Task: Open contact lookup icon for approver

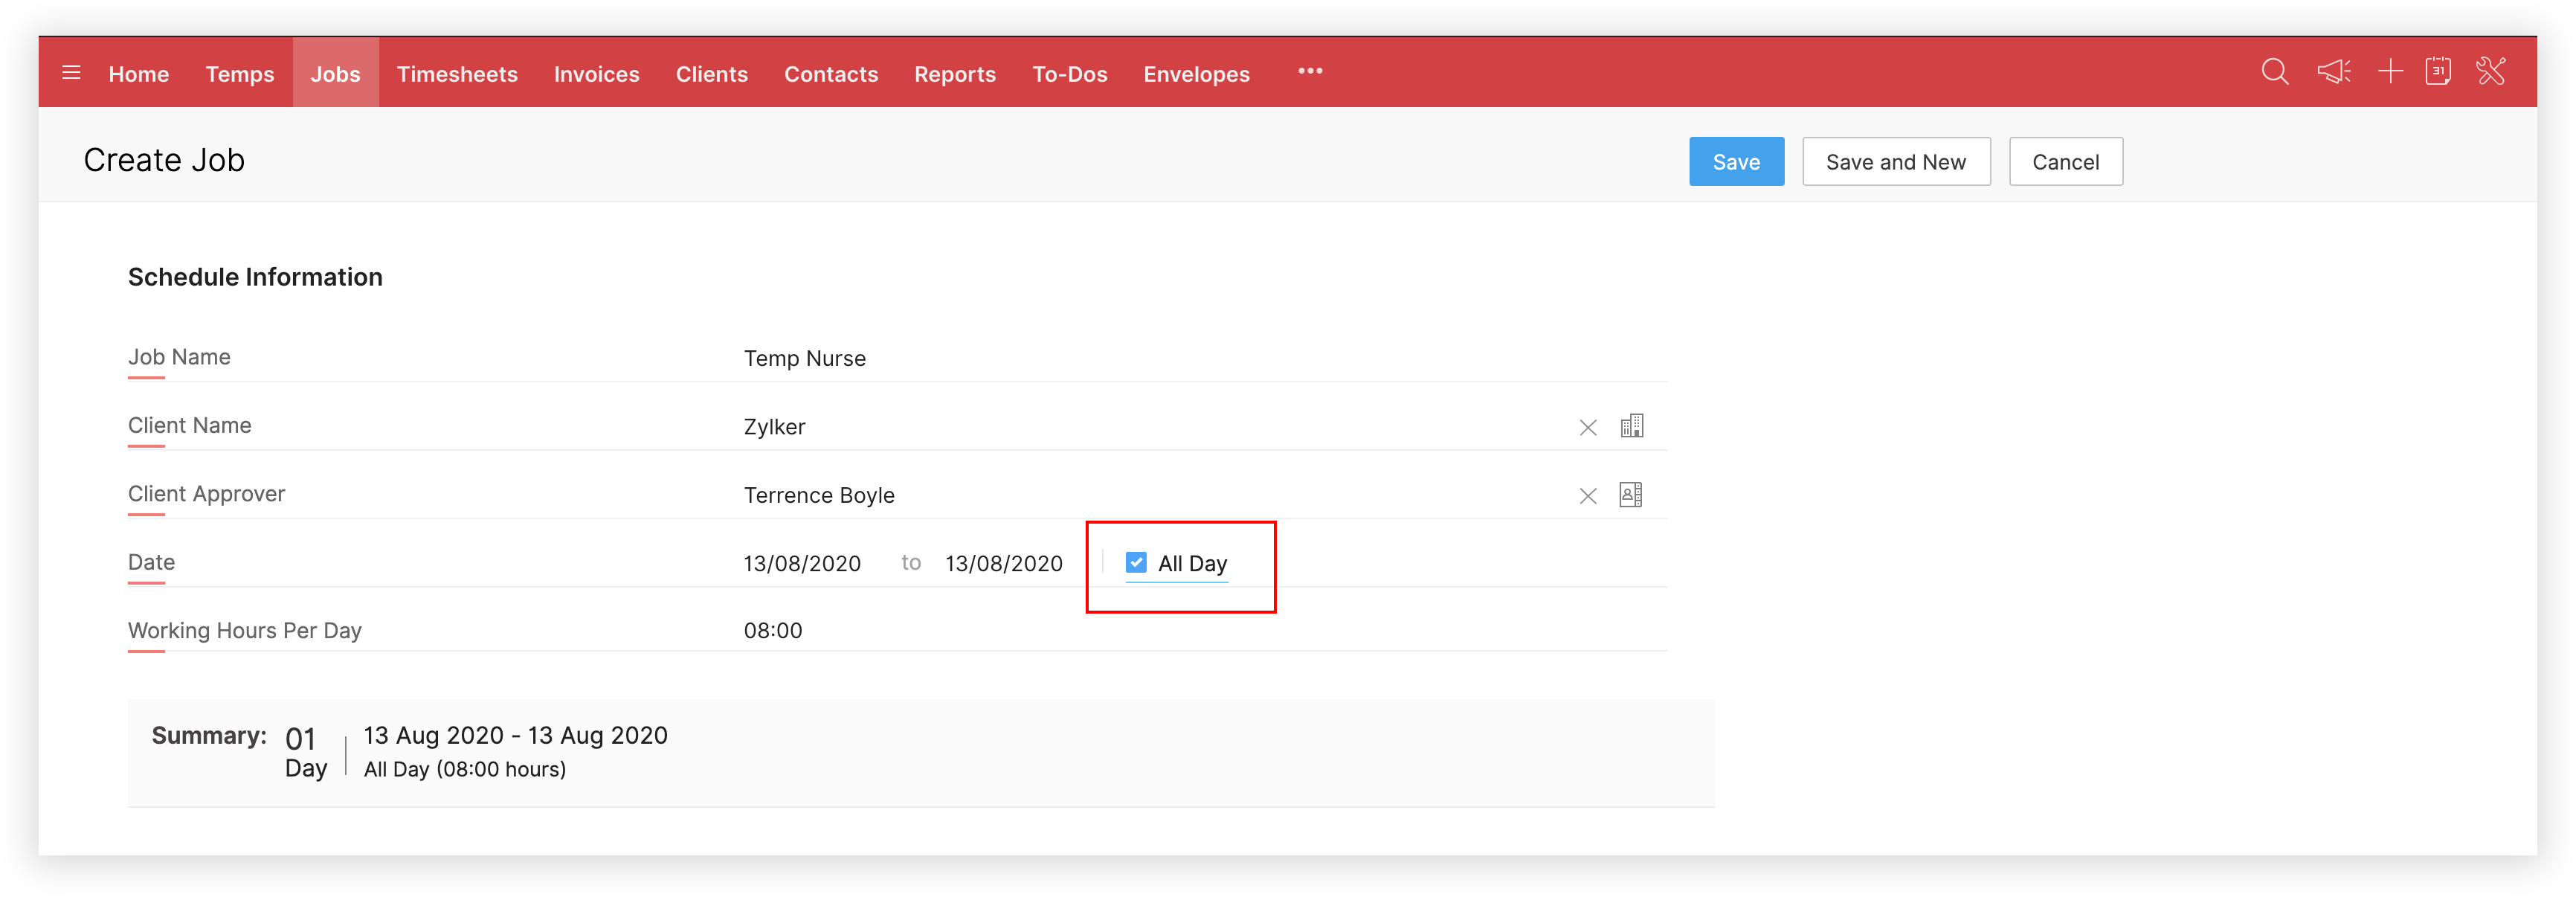Action: (1631, 495)
